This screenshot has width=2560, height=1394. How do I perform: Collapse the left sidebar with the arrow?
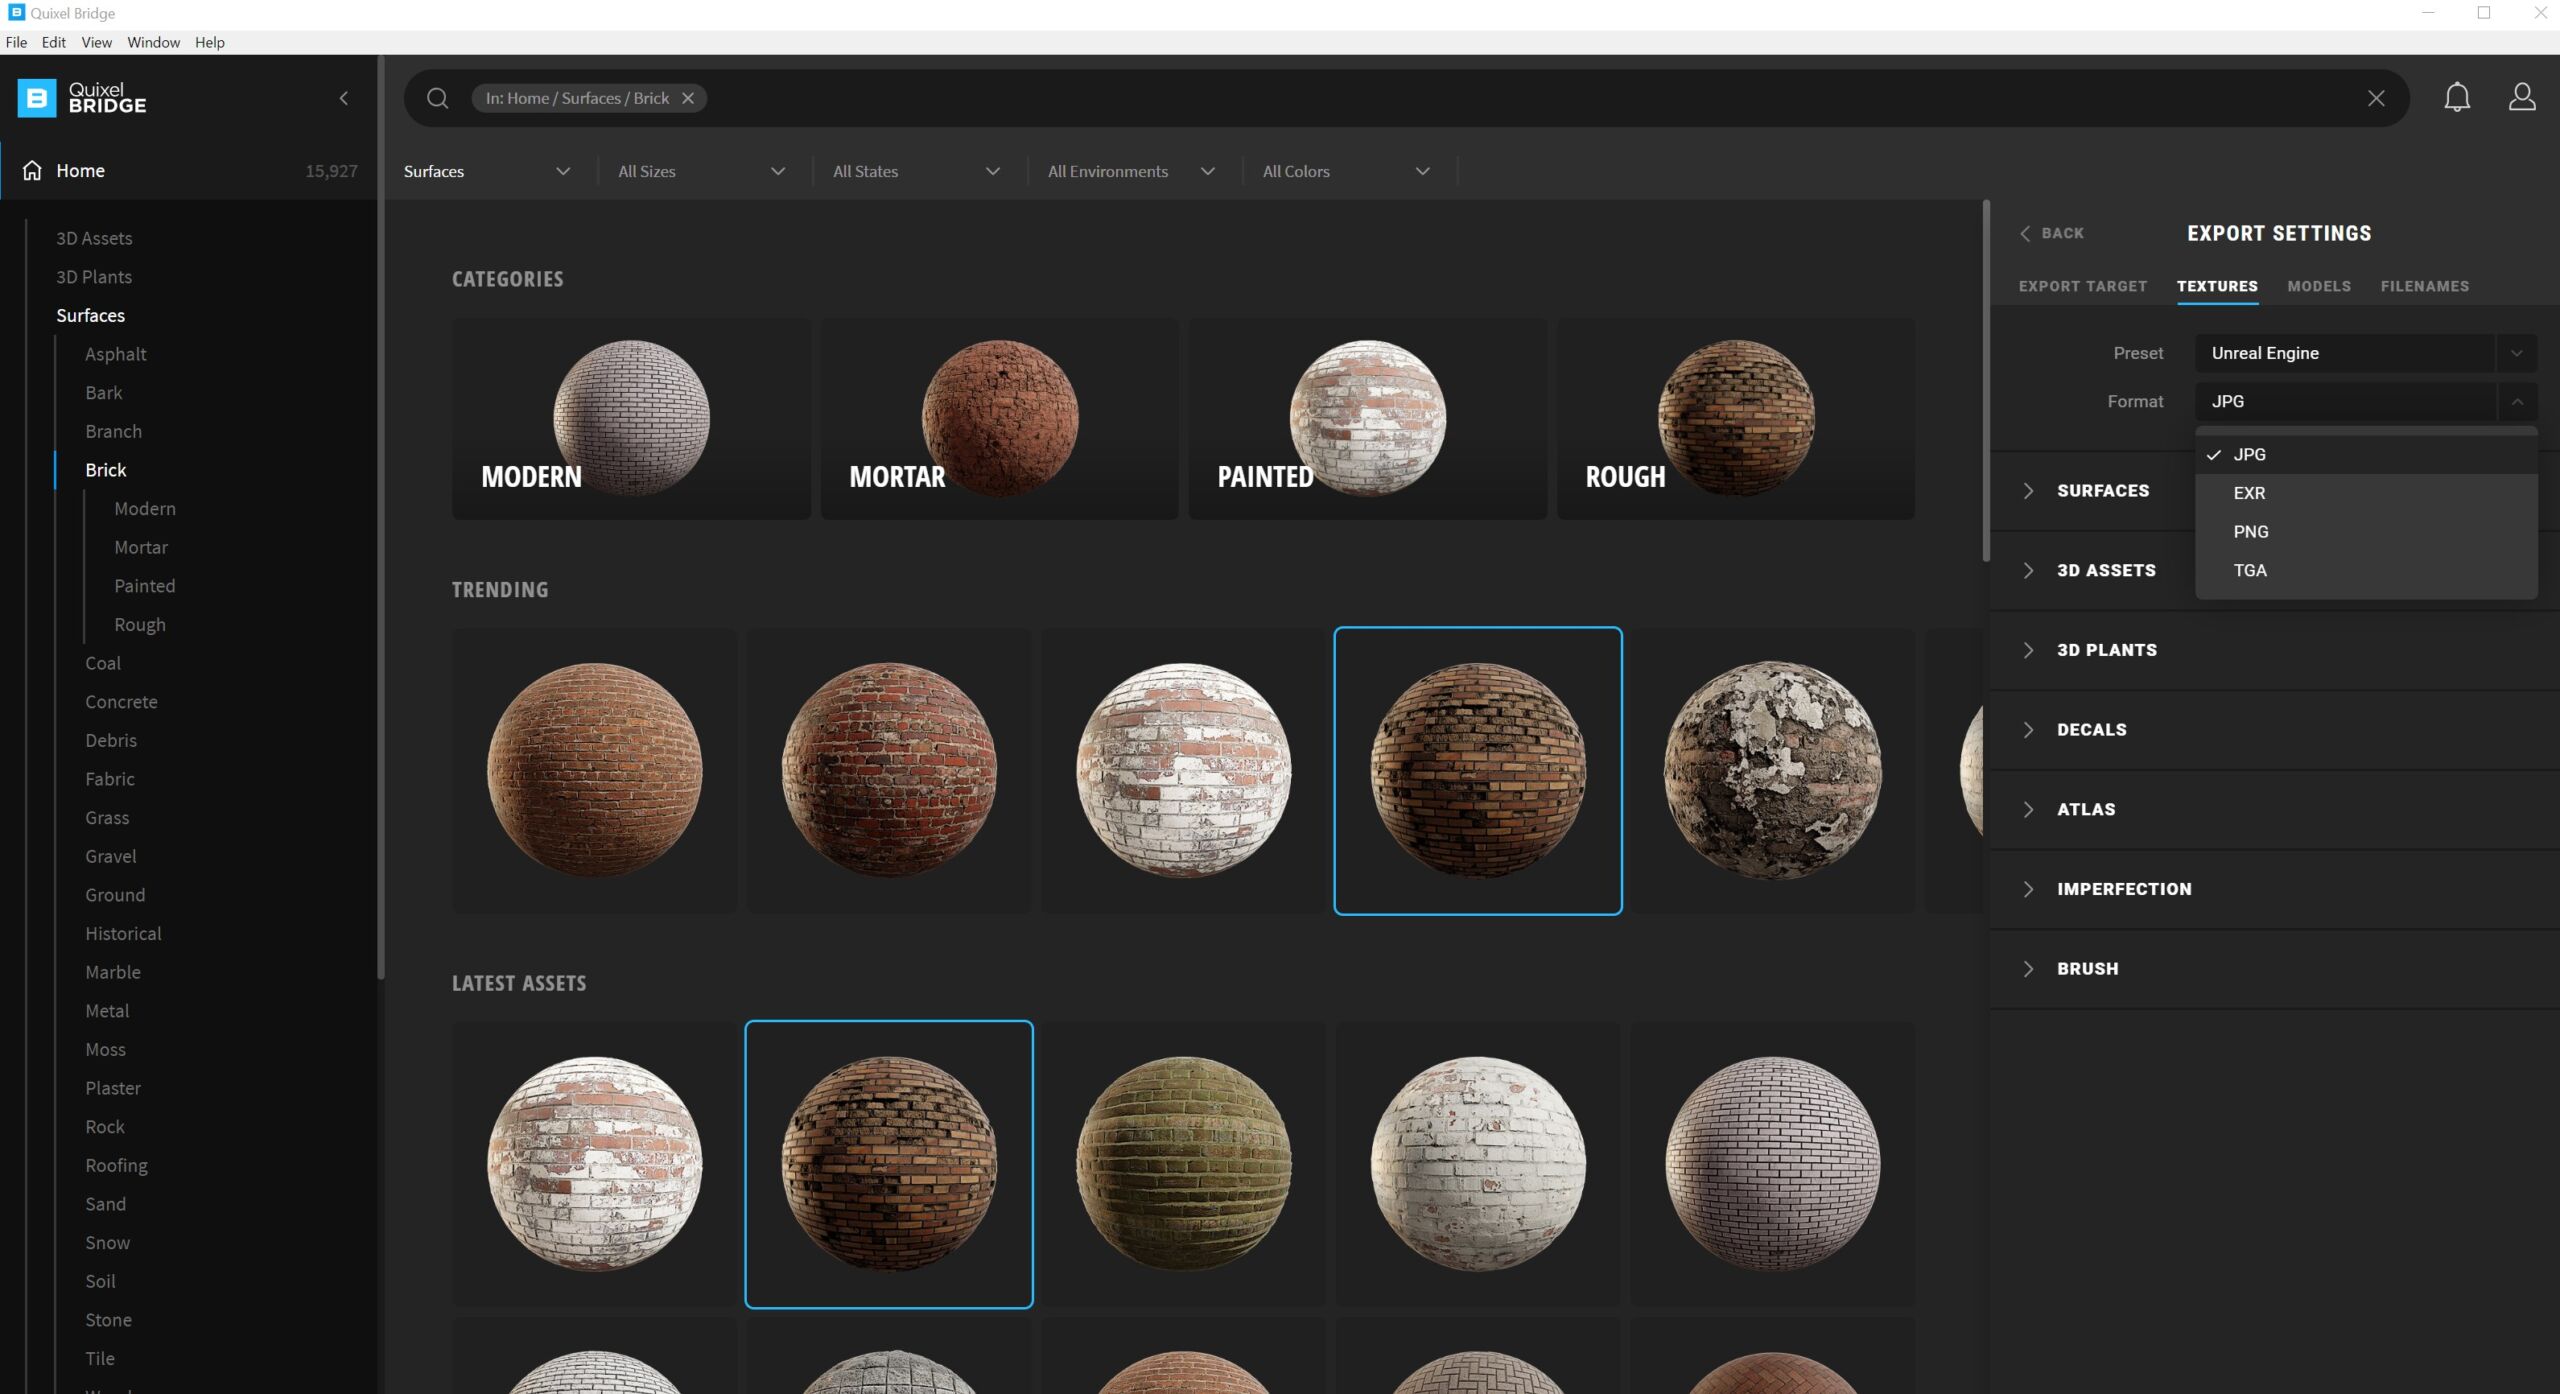(x=344, y=98)
